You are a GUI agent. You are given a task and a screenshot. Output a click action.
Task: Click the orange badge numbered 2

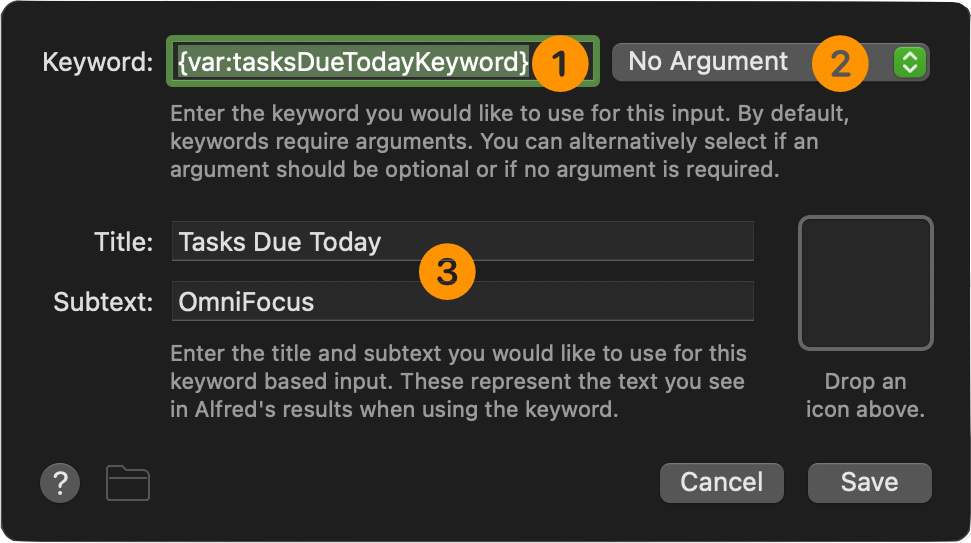[x=840, y=63]
